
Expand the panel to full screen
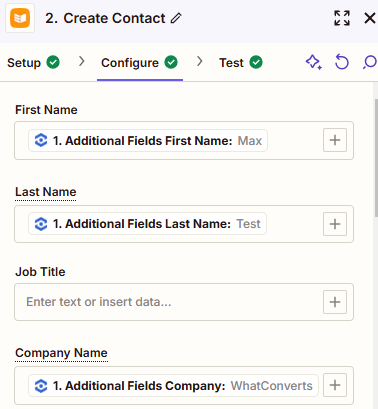pos(342,18)
